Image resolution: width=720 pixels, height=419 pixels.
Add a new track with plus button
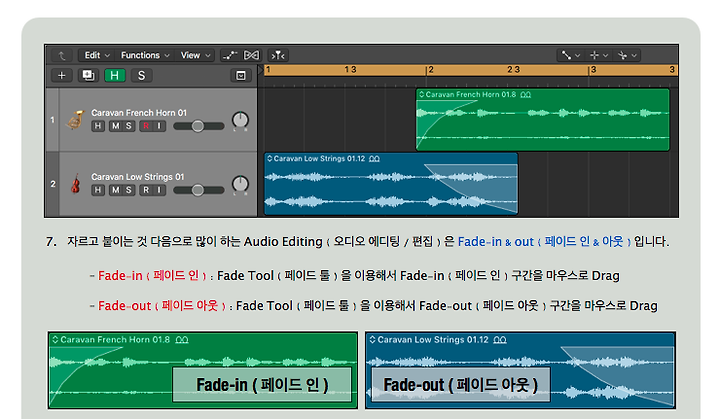(x=62, y=75)
